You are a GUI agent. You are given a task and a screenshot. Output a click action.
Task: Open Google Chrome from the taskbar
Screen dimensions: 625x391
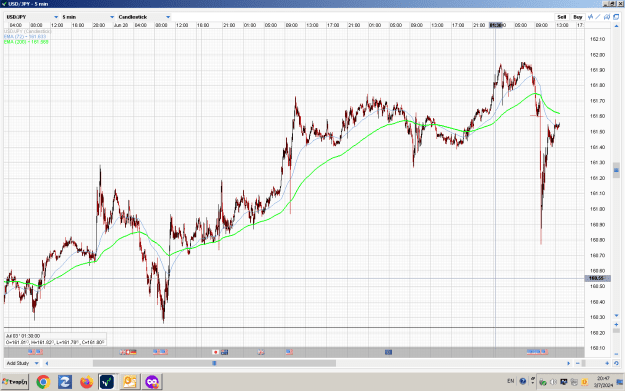(43, 382)
